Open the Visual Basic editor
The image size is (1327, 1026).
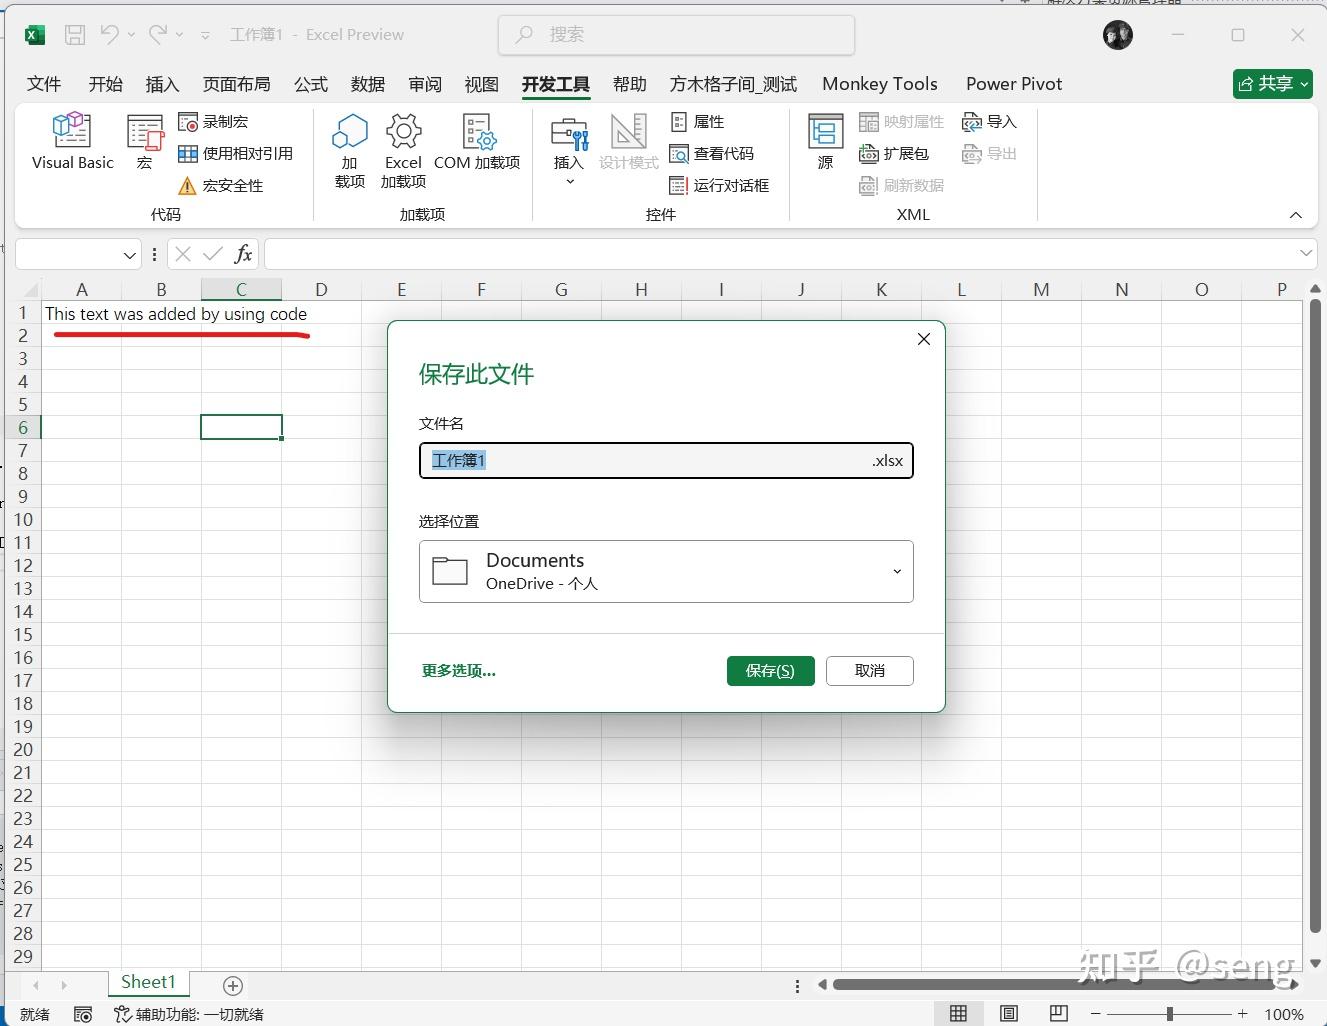tap(71, 143)
